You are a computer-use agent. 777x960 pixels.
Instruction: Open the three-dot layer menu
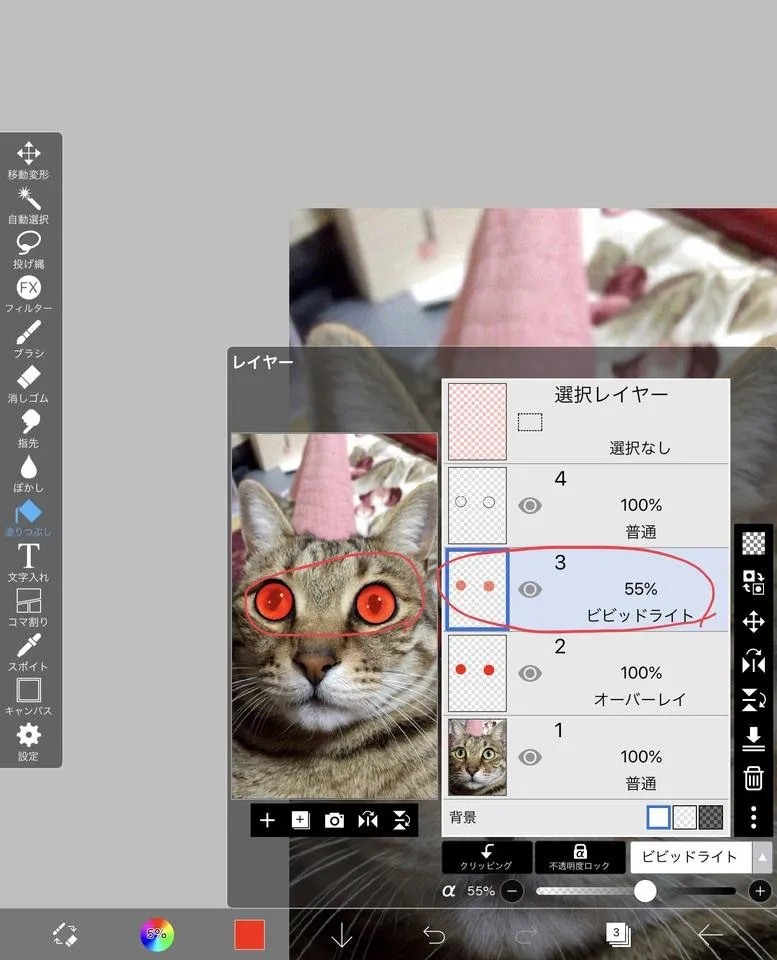(753, 817)
